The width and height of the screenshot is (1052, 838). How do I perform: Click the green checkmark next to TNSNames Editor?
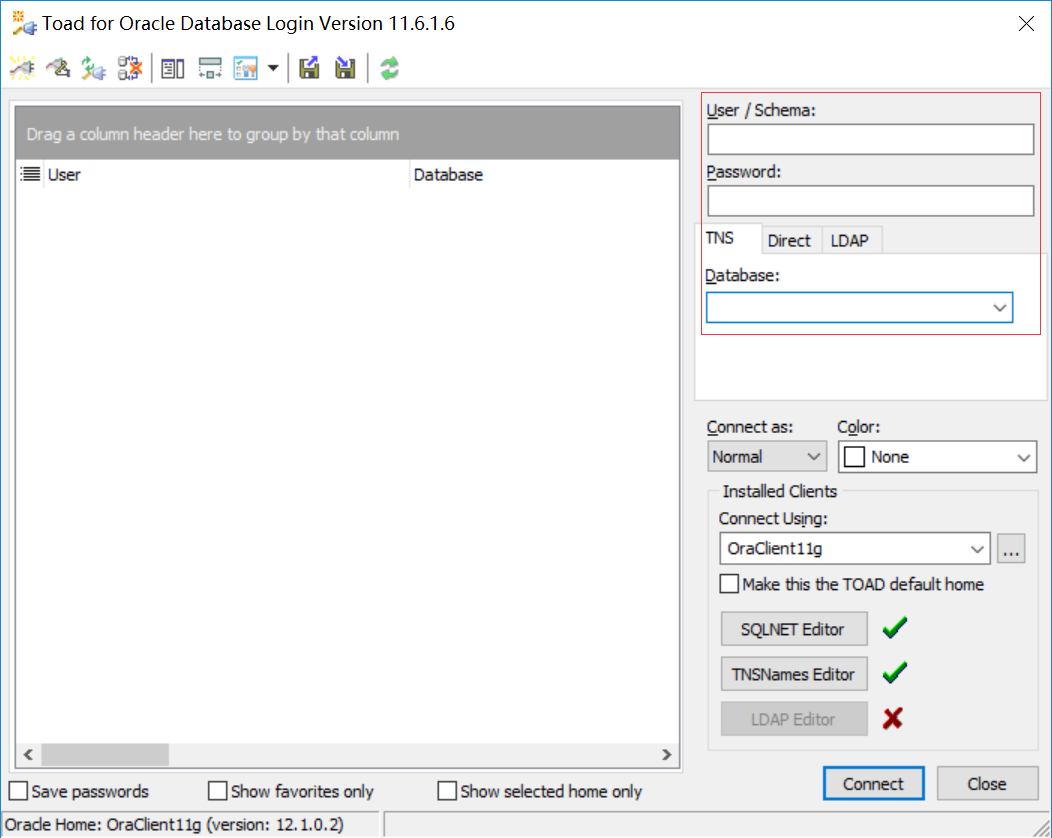[894, 673]
